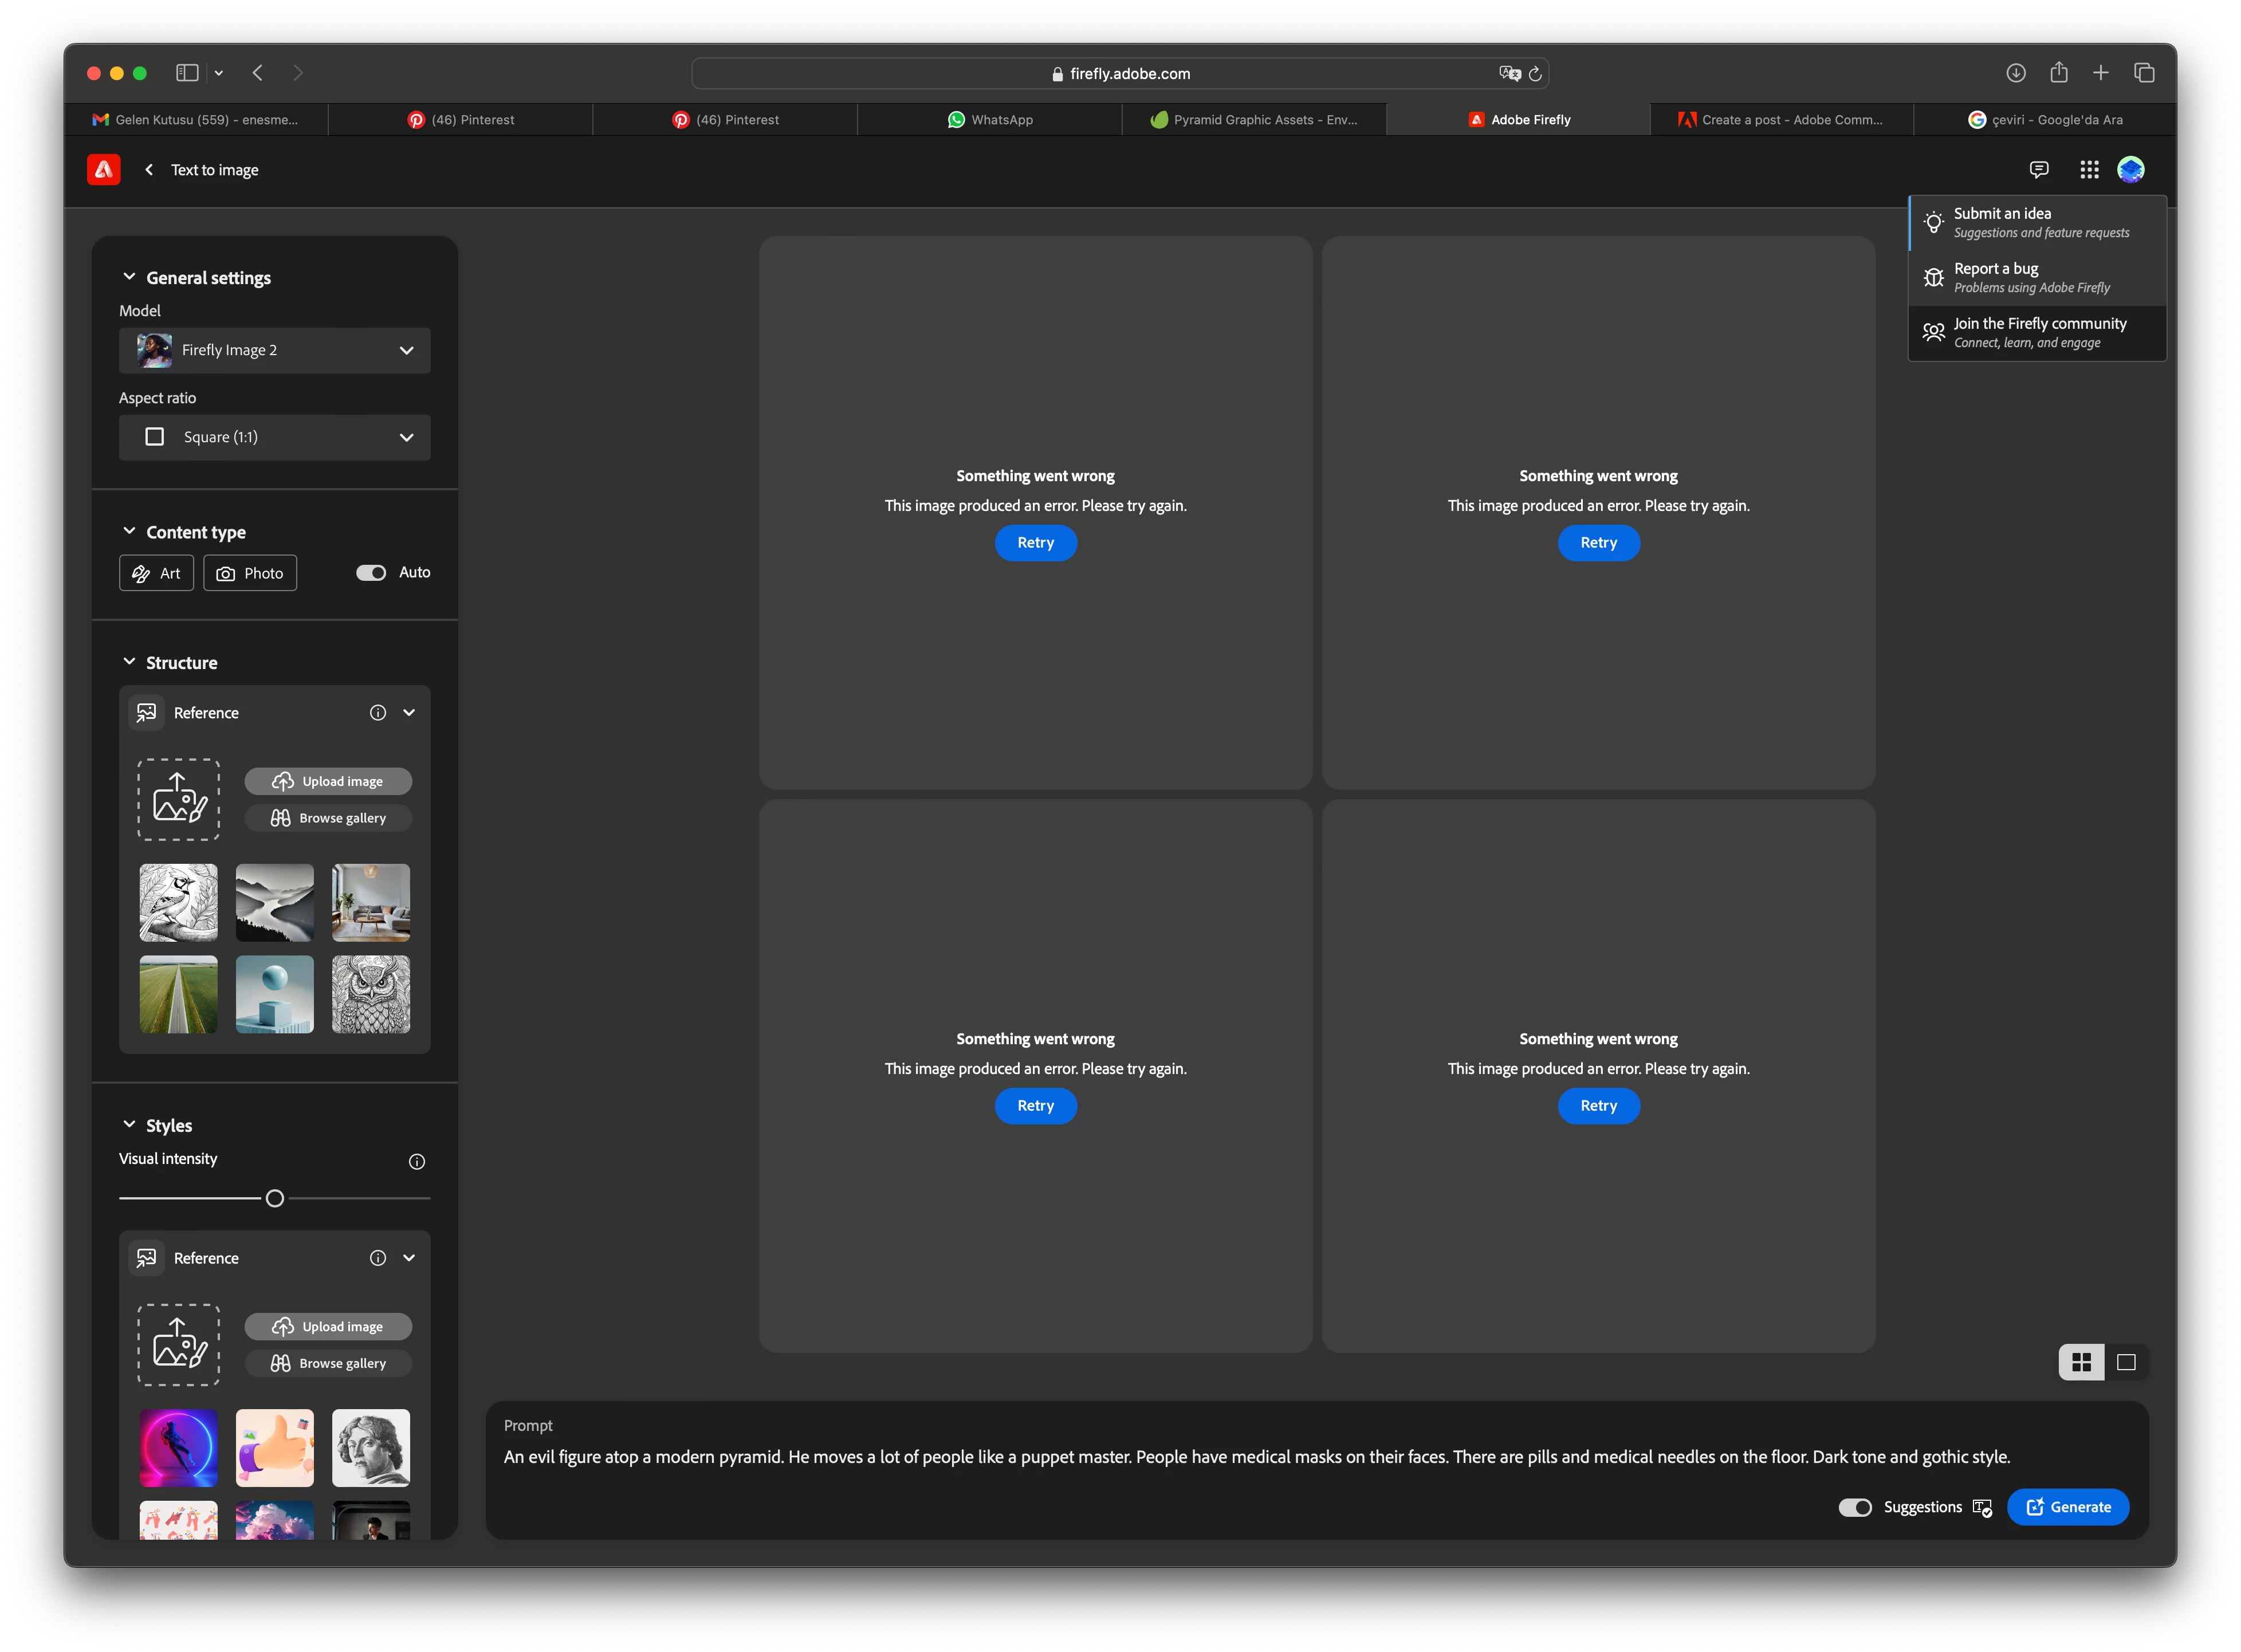
Task: Open the feedback chat bubble icon
Action: tap(2038, 169)
